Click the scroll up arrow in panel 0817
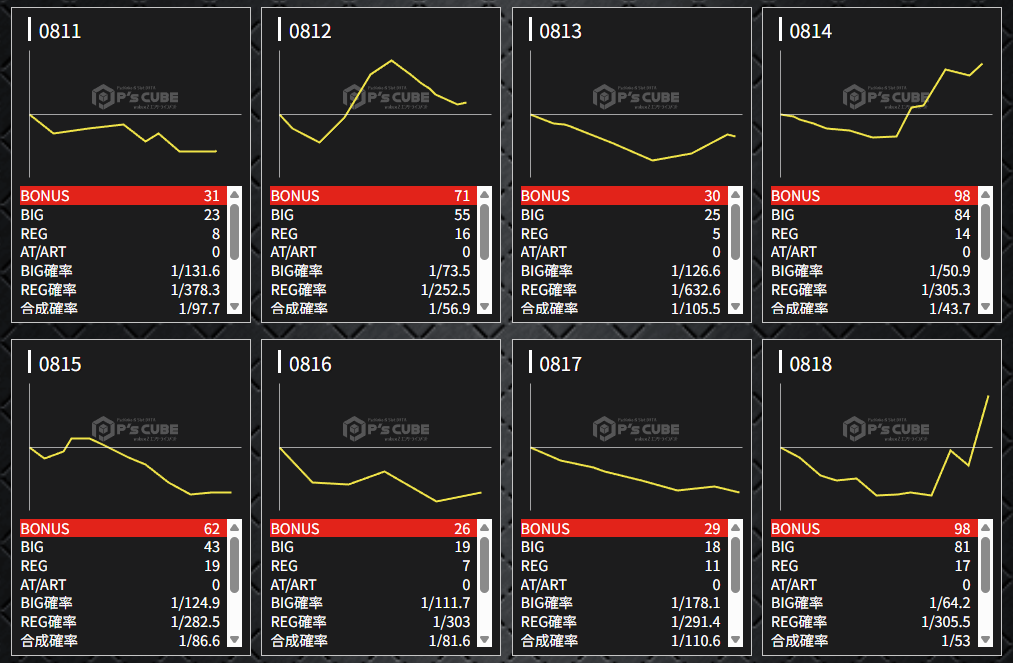The width and height of the screenshot is (1013, 663). (735, 527)
